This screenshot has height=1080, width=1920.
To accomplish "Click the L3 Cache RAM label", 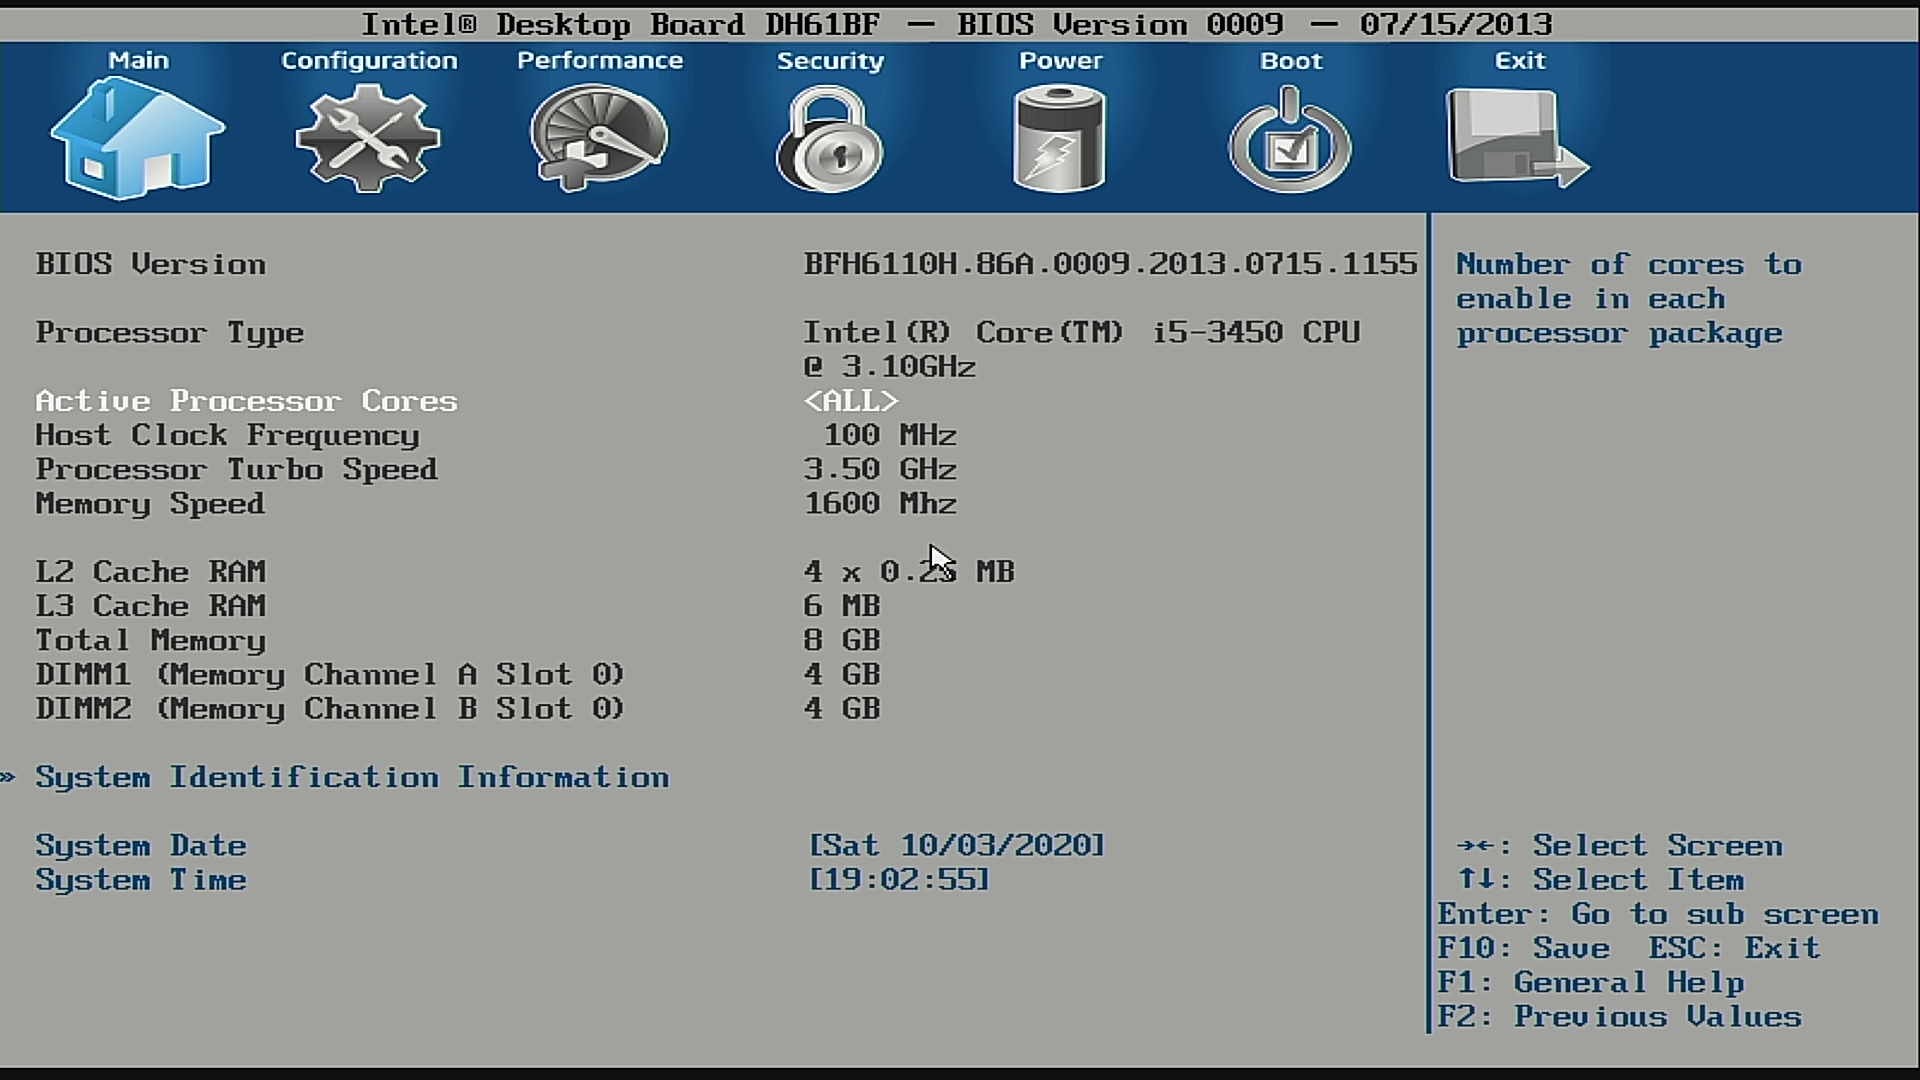I will [x=151, y=607].
